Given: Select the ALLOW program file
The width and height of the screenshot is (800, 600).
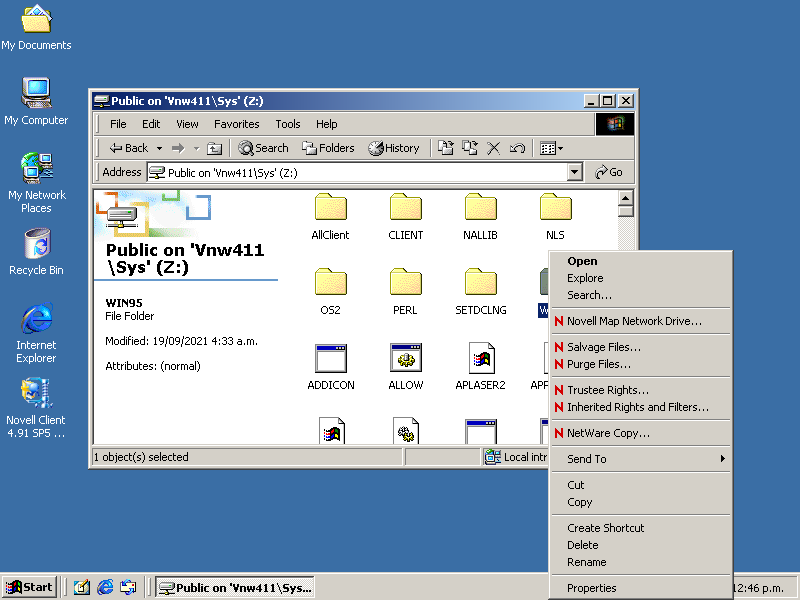Looking at the screenshot, I should pyautogui.click(x=406, y=367).
